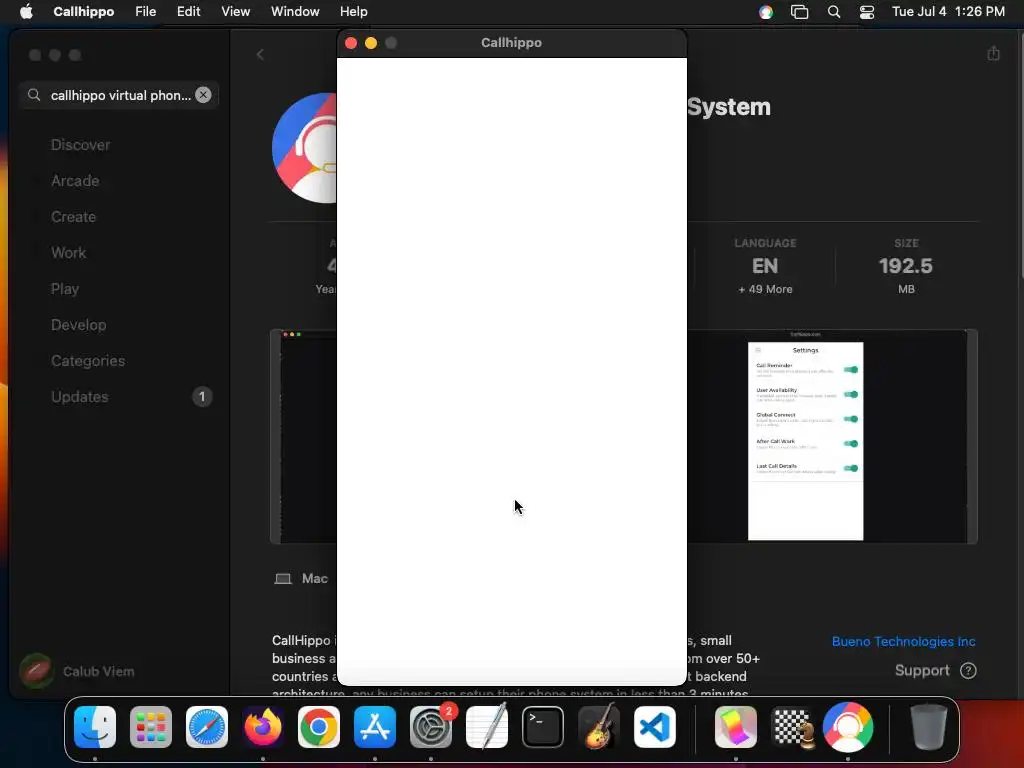Open Firefox from the Dock
The height and width of the screenshot is (768, 1024).
(x=263, y=727)
